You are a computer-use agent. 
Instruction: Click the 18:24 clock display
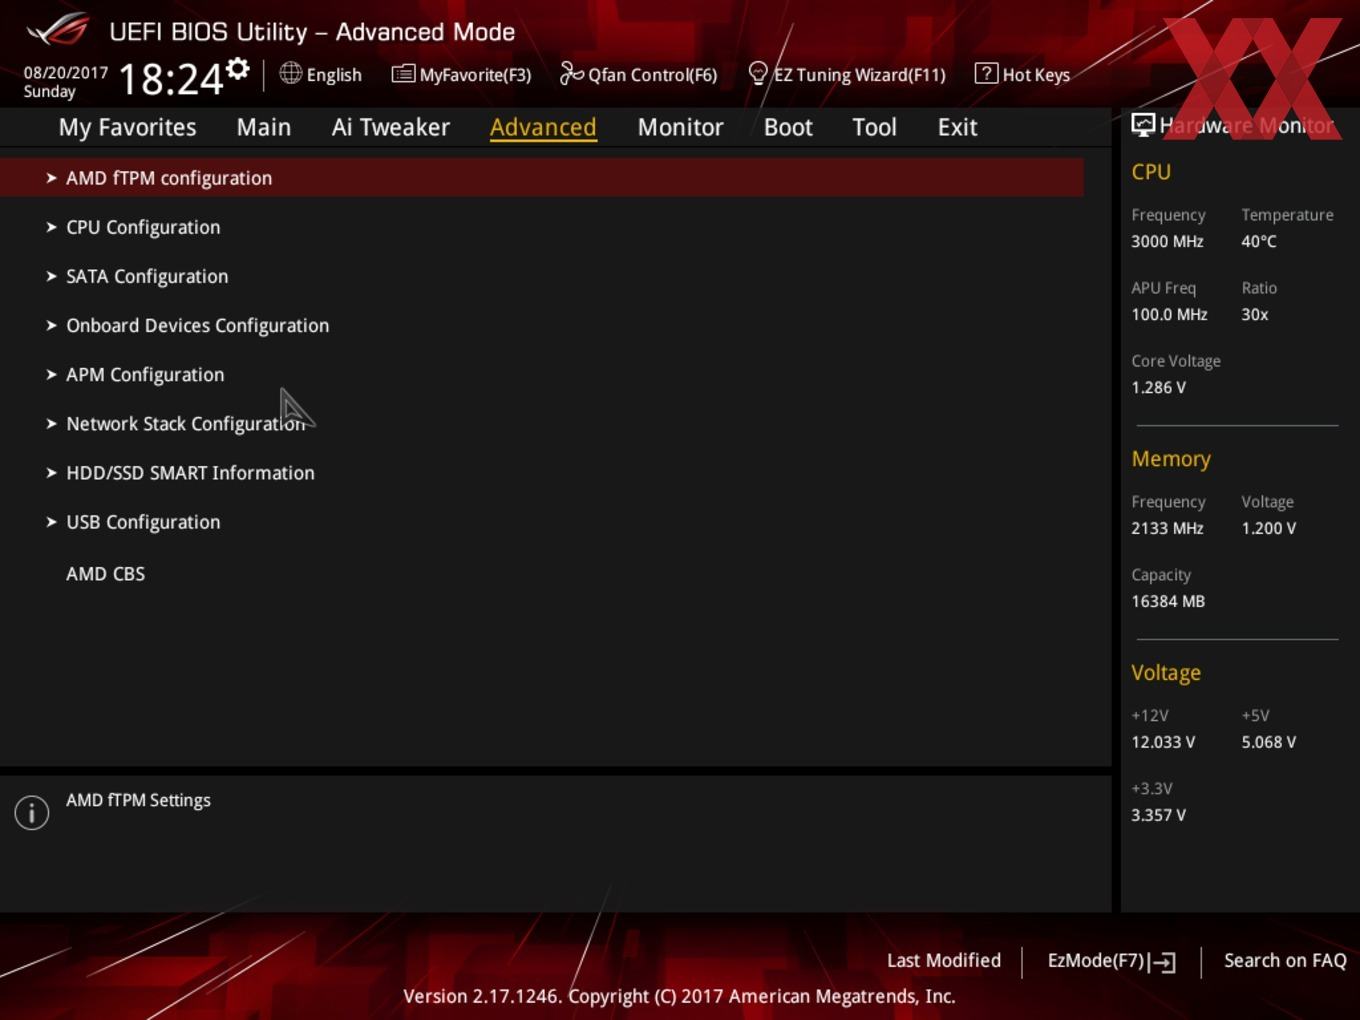pyautogui.click(x=170, y=79)
